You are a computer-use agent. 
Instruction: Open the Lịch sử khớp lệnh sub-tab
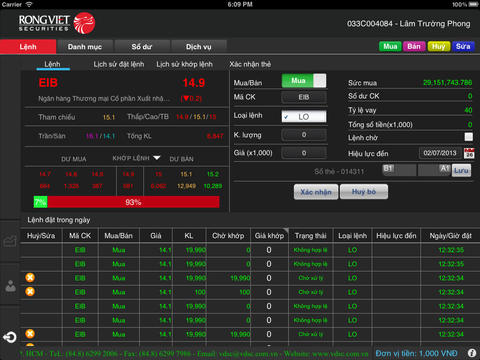coord(184,64)
